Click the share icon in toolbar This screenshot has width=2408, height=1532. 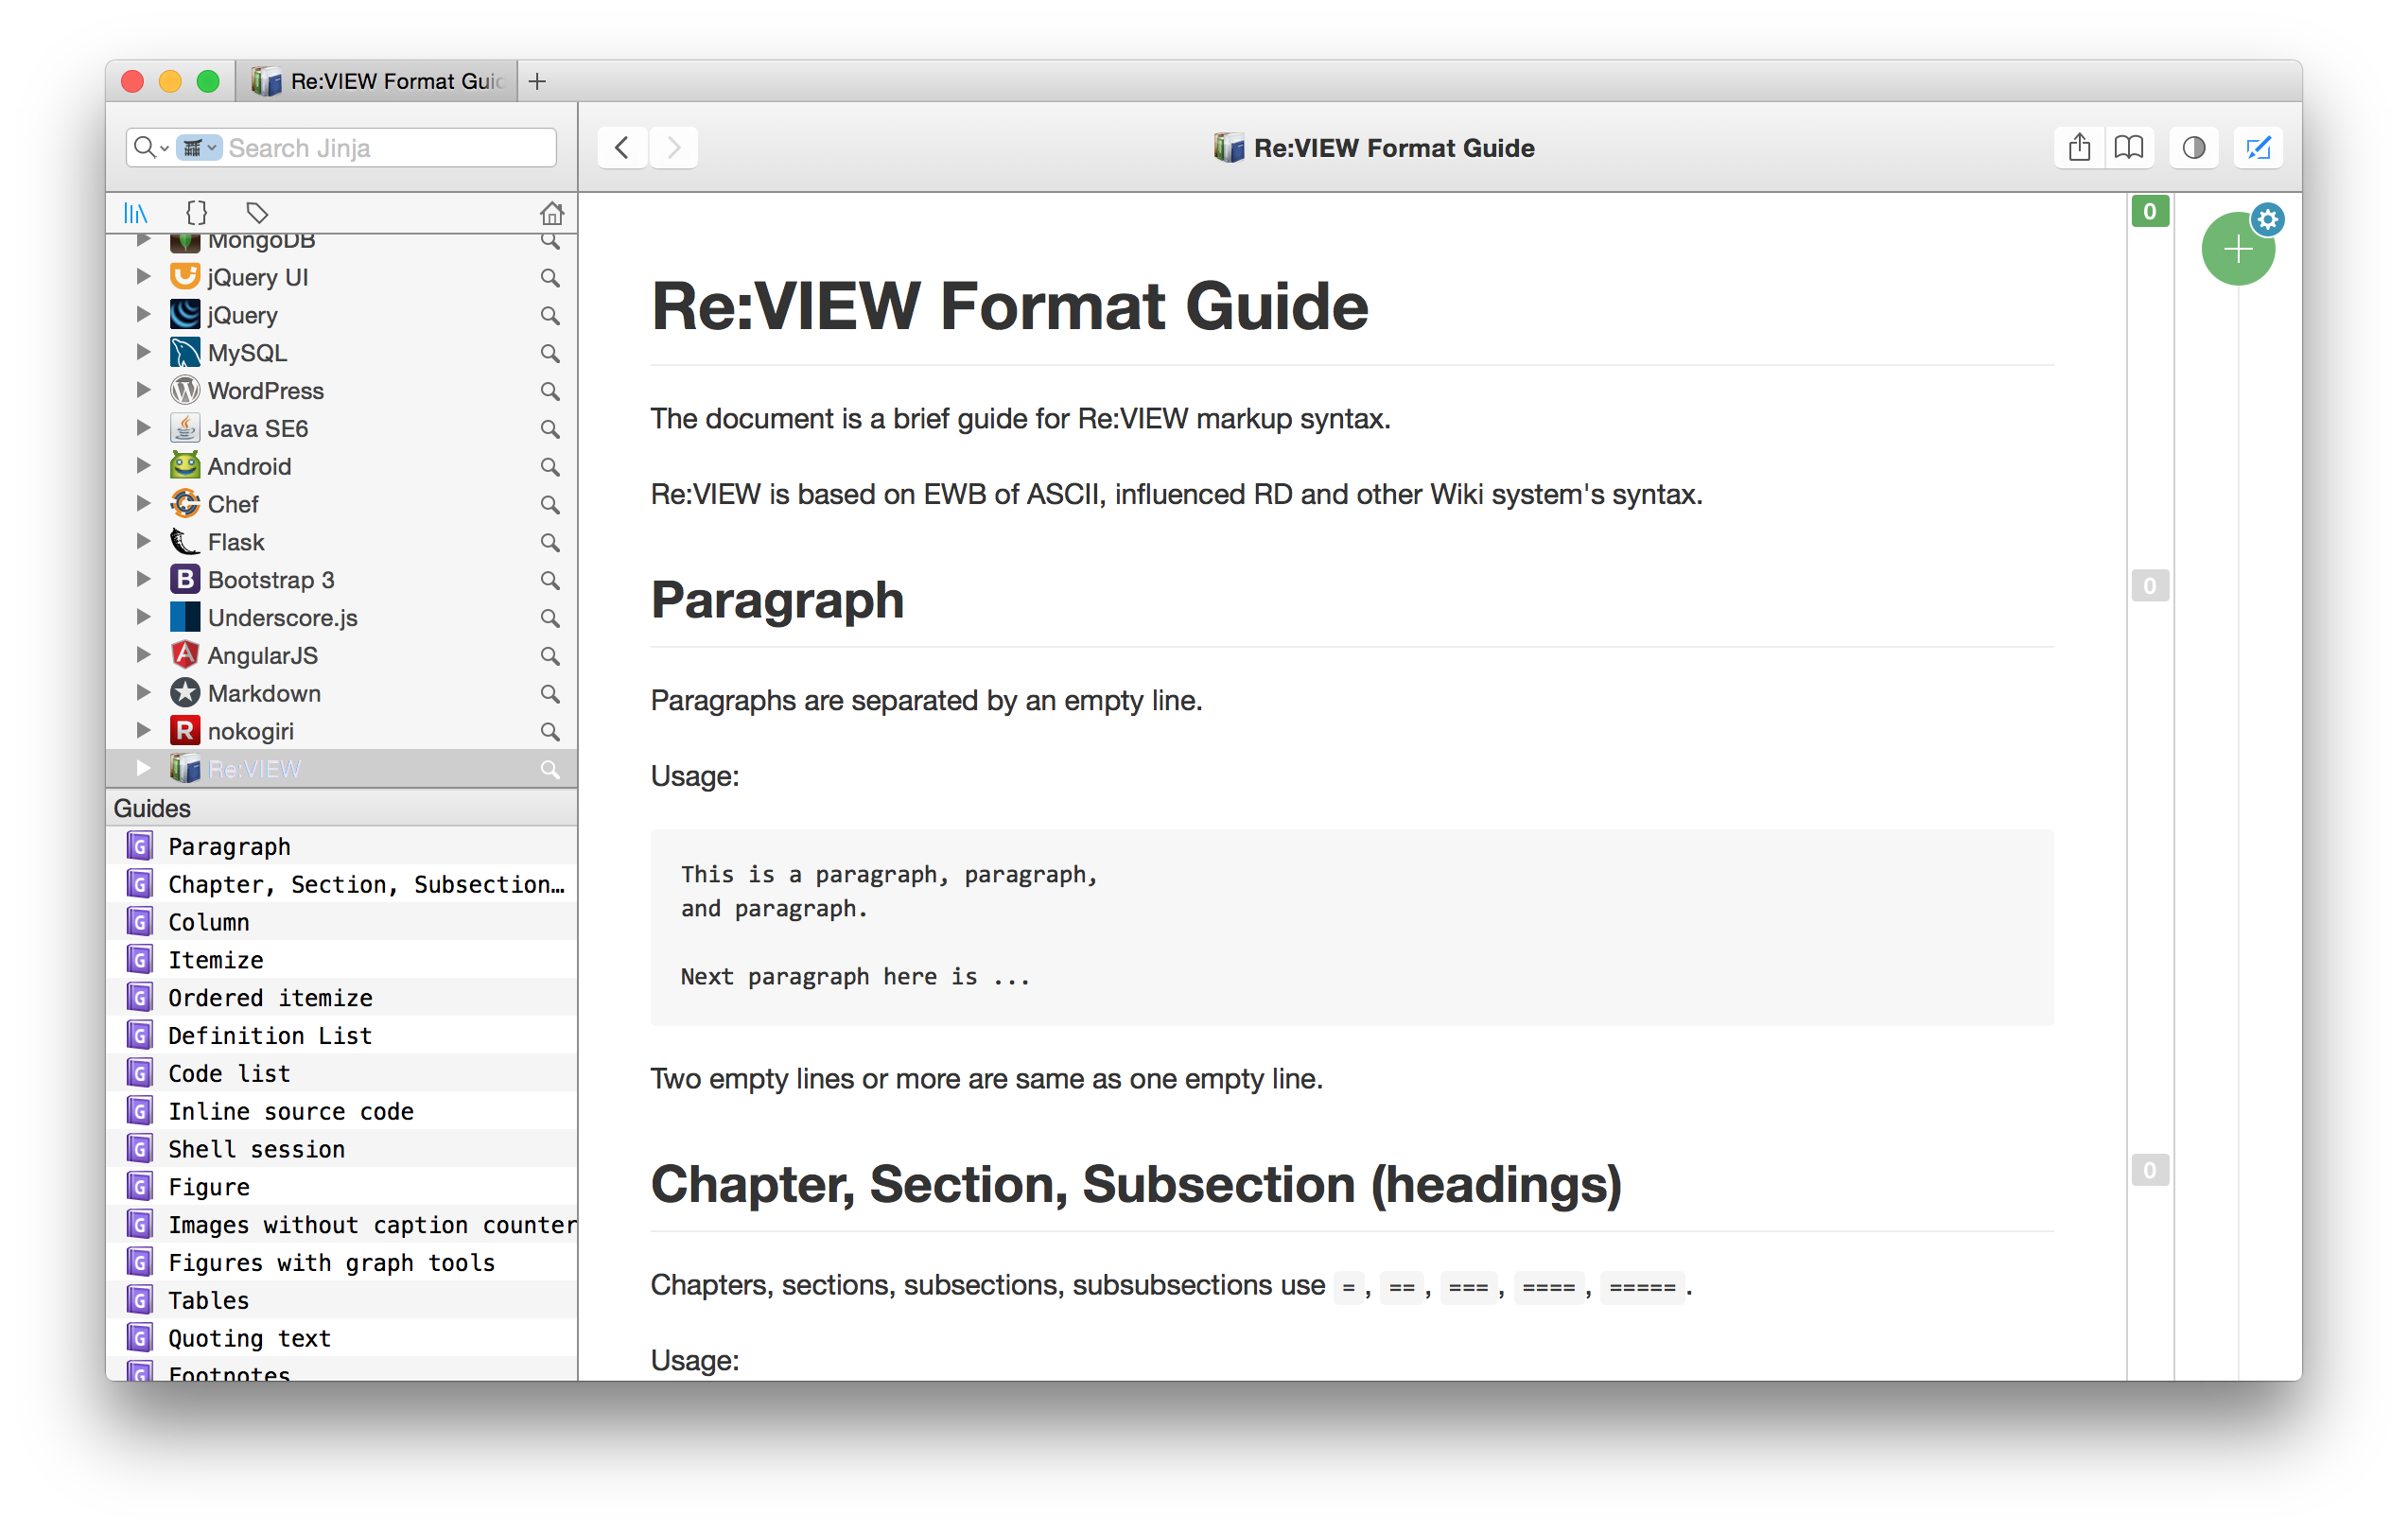2079,148
